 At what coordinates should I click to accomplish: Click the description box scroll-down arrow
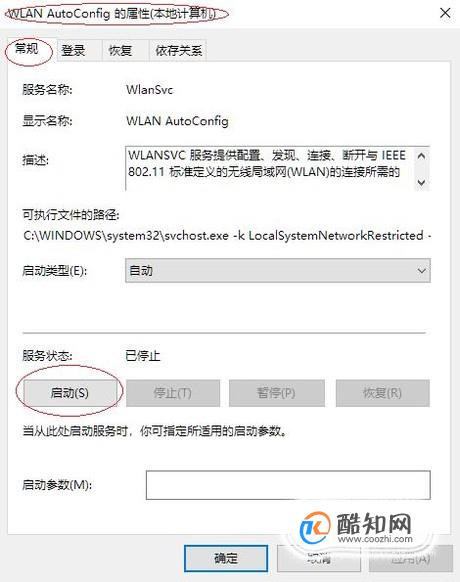421,183
